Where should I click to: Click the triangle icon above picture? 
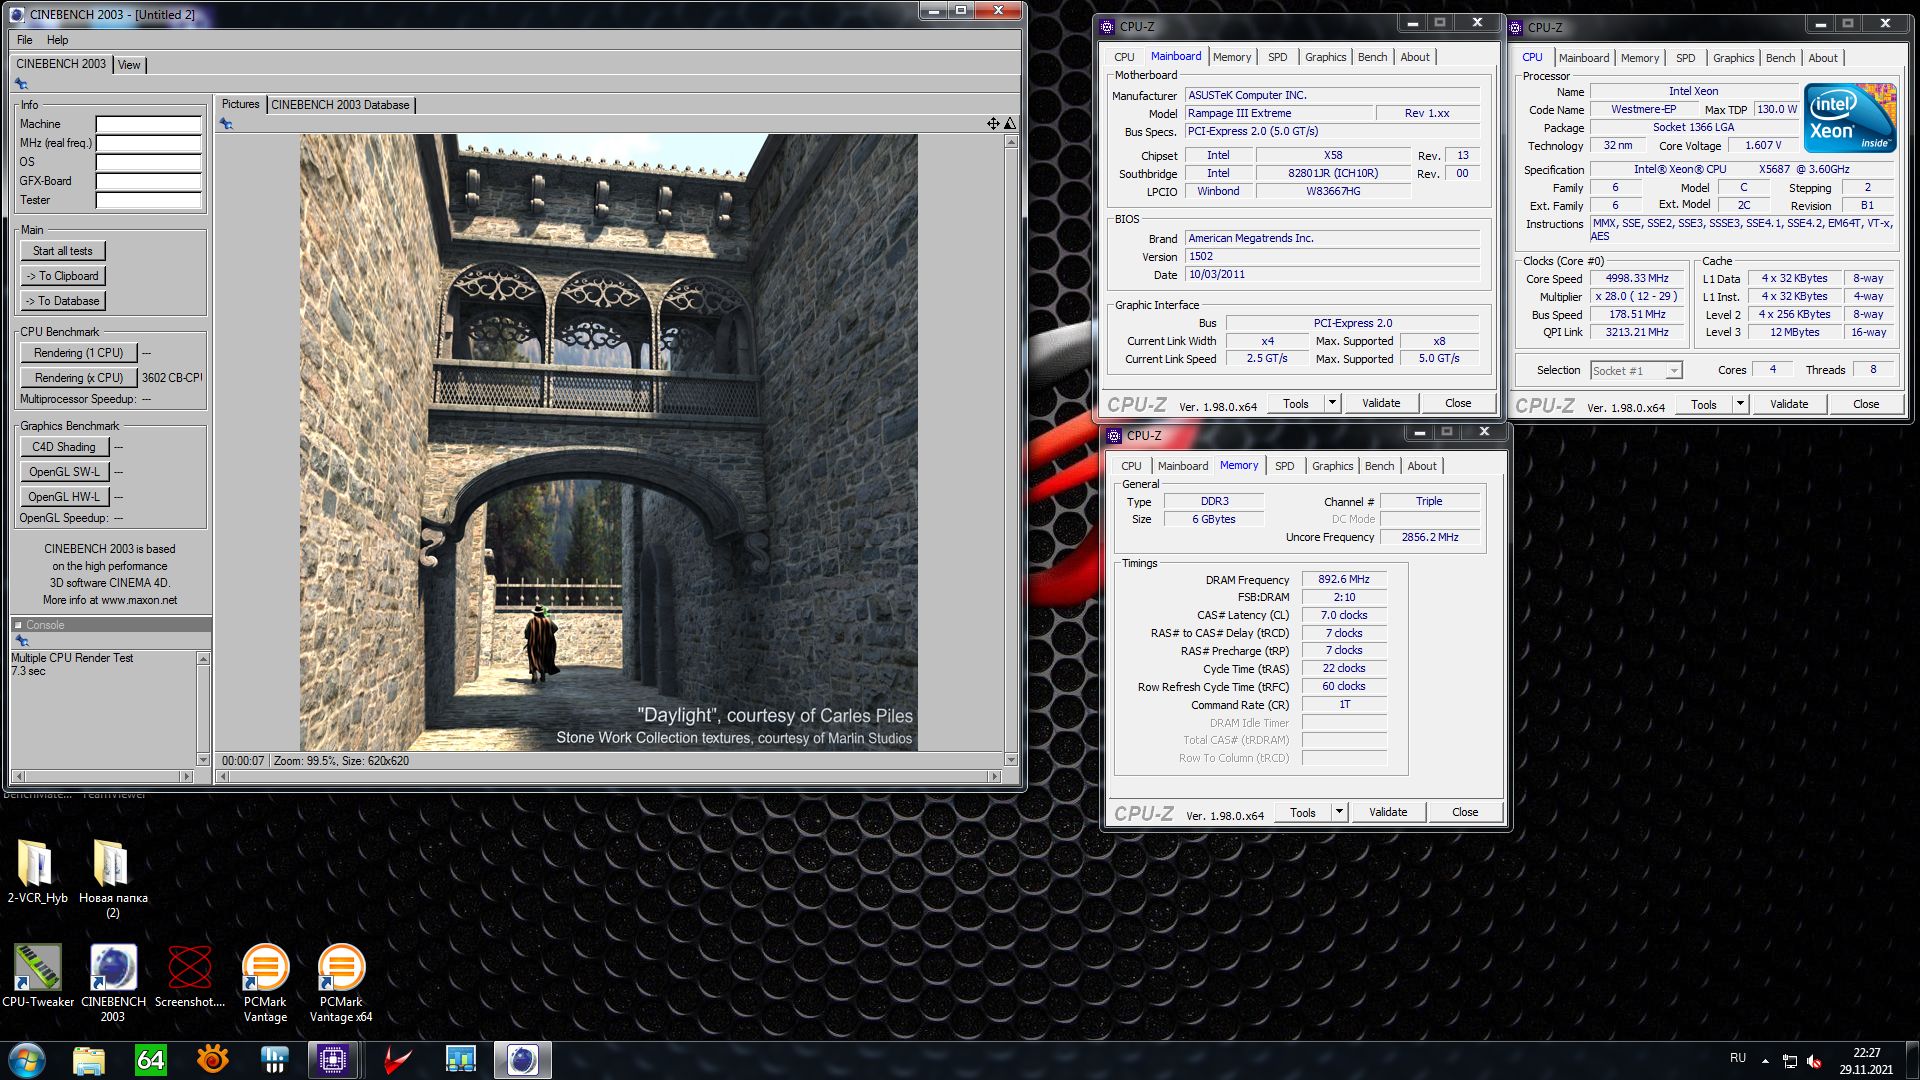coord(1009,123)
